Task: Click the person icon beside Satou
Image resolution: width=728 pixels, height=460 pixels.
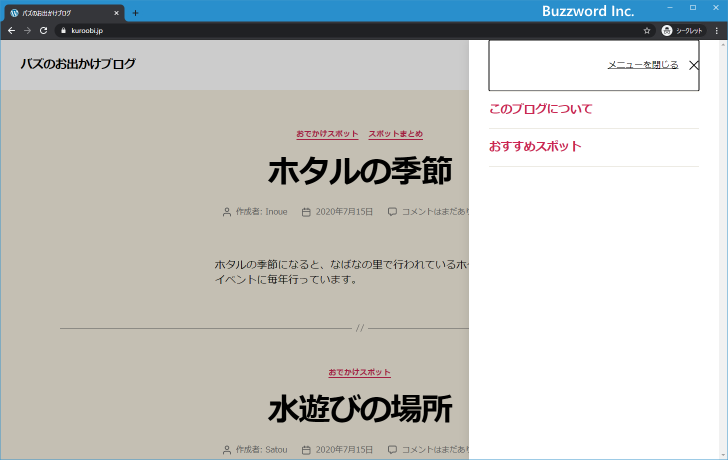Action: pyautogui.click(x=227, y=450)
